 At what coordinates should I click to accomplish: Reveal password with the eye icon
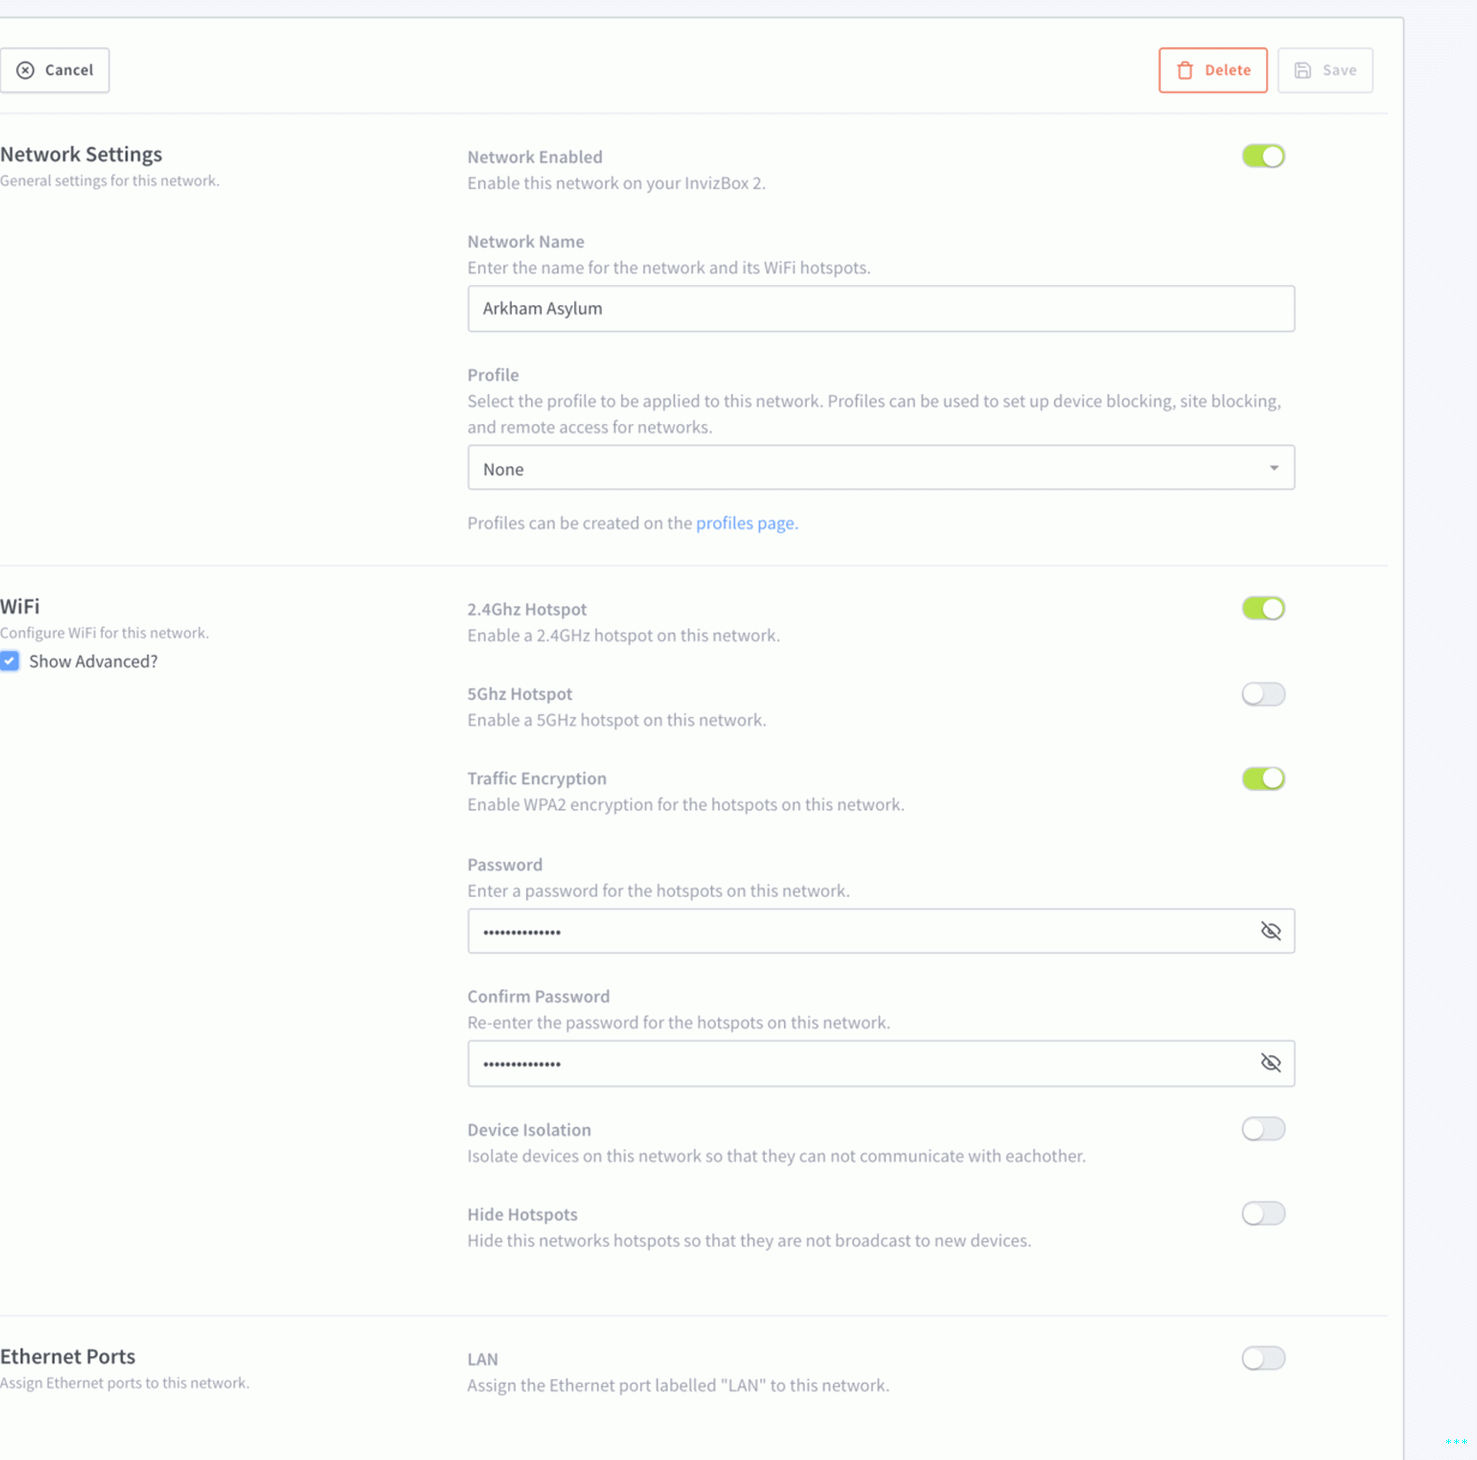tap(1271, 931)
